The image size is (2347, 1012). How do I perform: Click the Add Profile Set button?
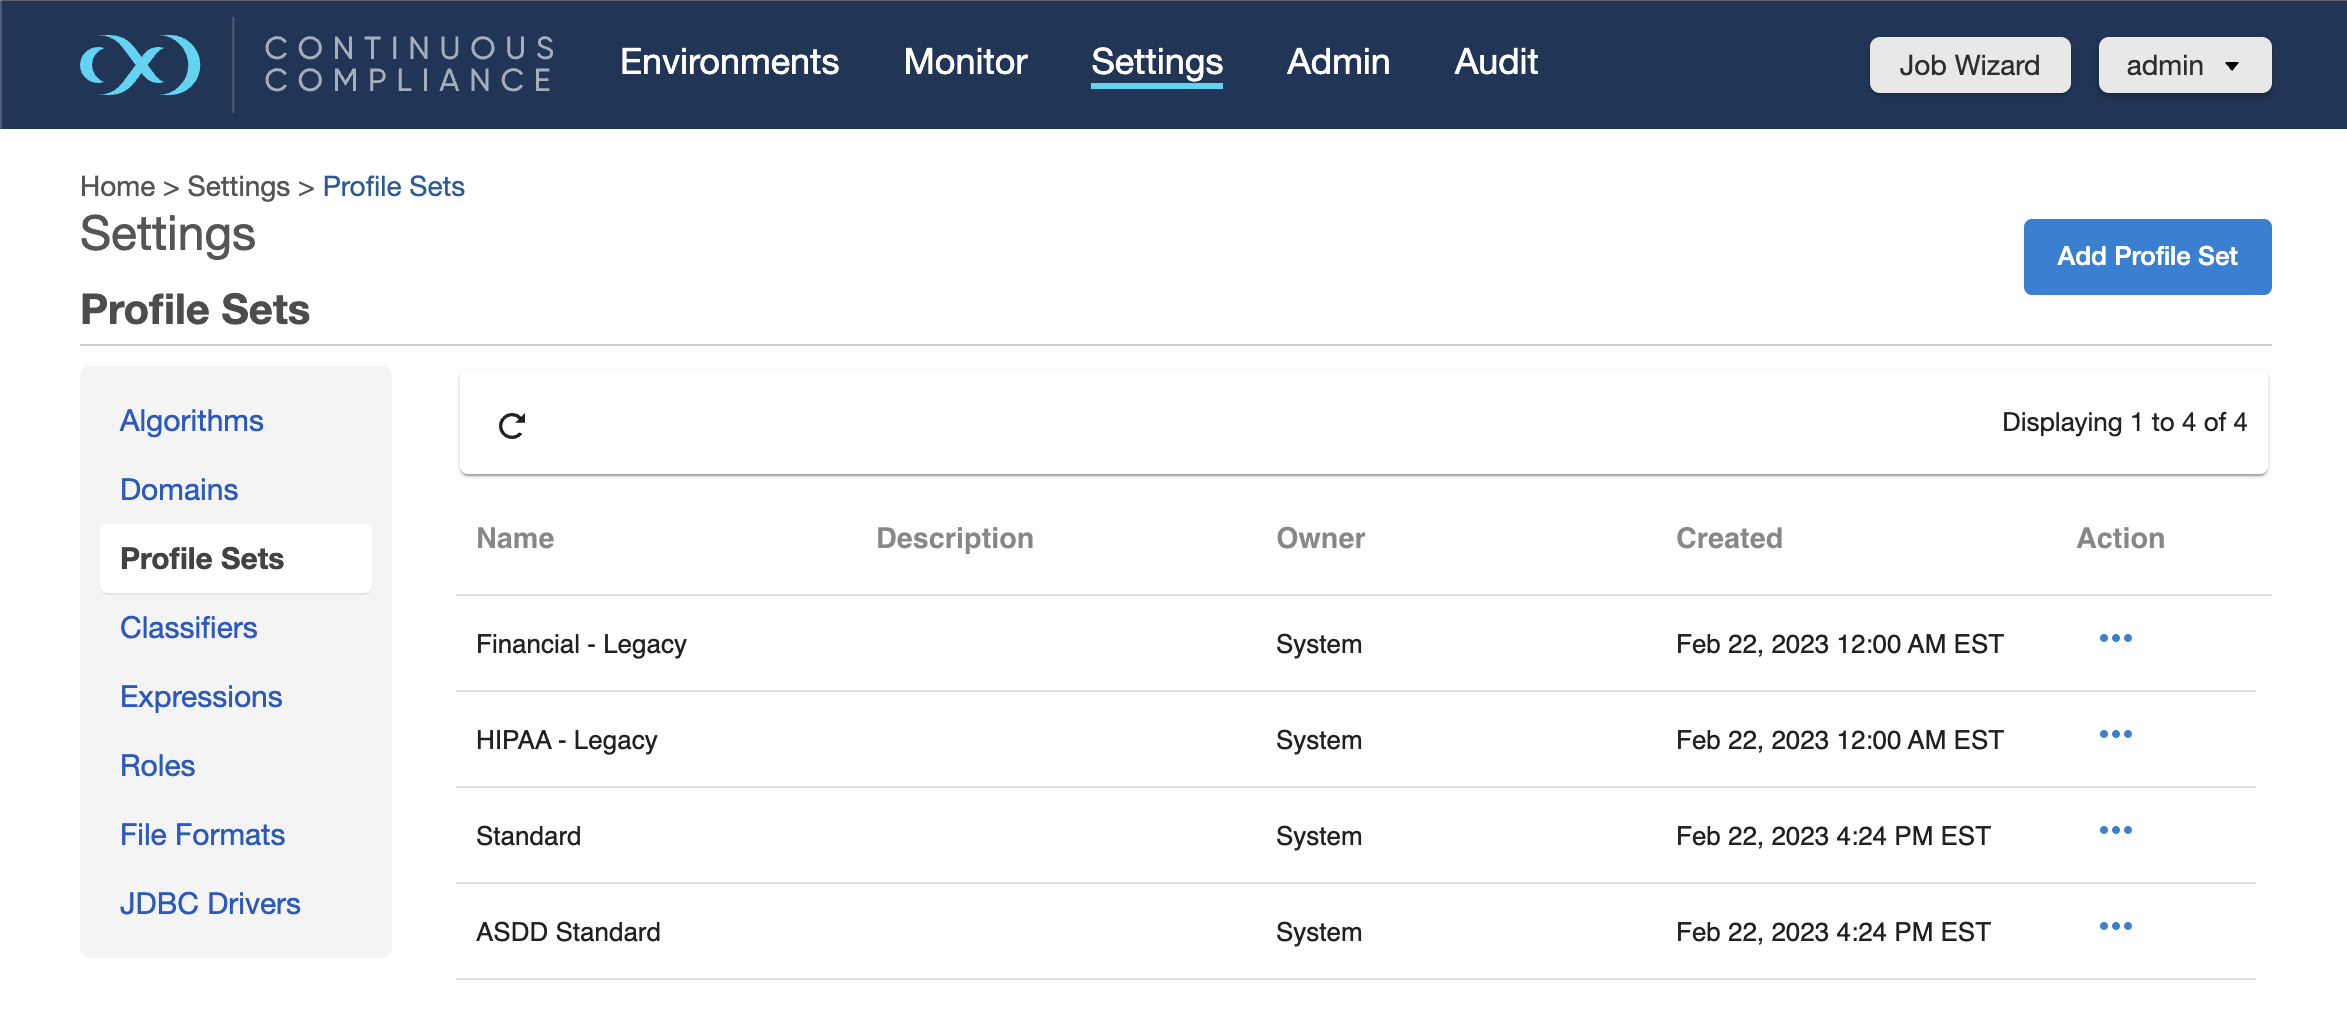(x=2146, y=256)
